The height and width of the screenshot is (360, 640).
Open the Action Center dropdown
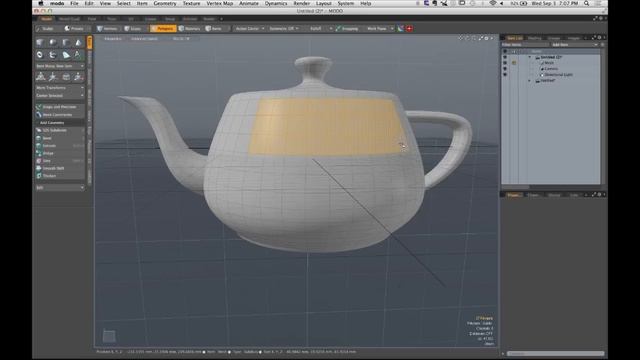point(249,29)
